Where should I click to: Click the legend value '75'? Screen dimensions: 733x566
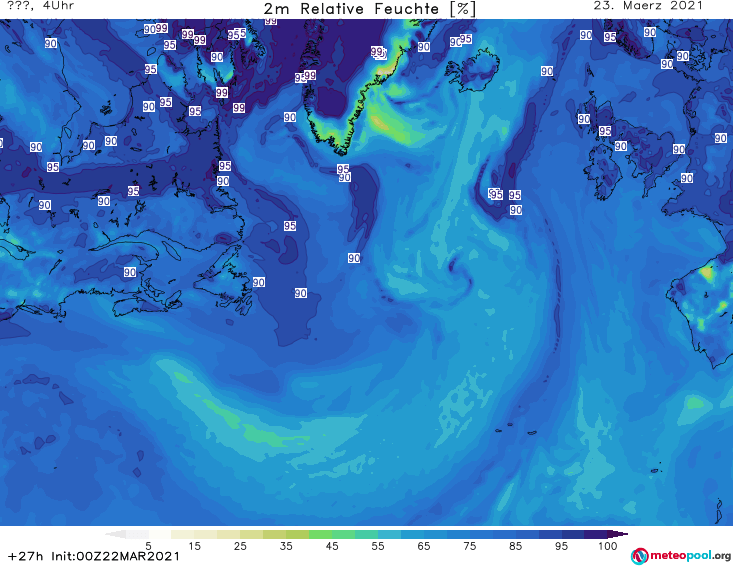469,546
